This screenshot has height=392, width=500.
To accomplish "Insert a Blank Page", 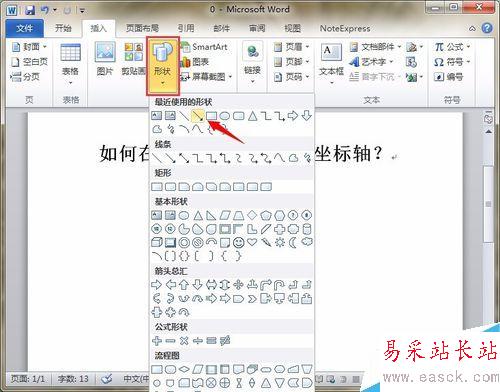I will (29, 62).
